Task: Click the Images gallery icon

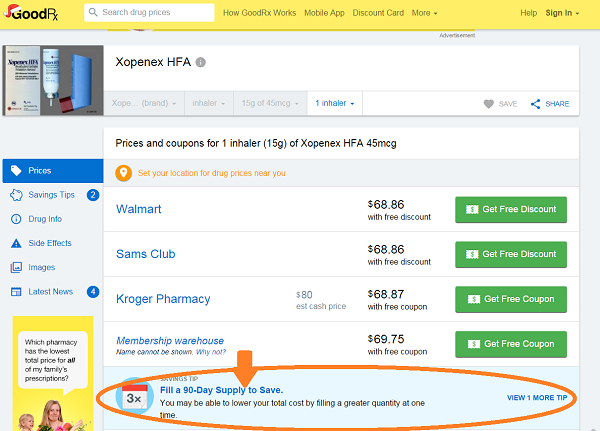Action: click(16, 267)
